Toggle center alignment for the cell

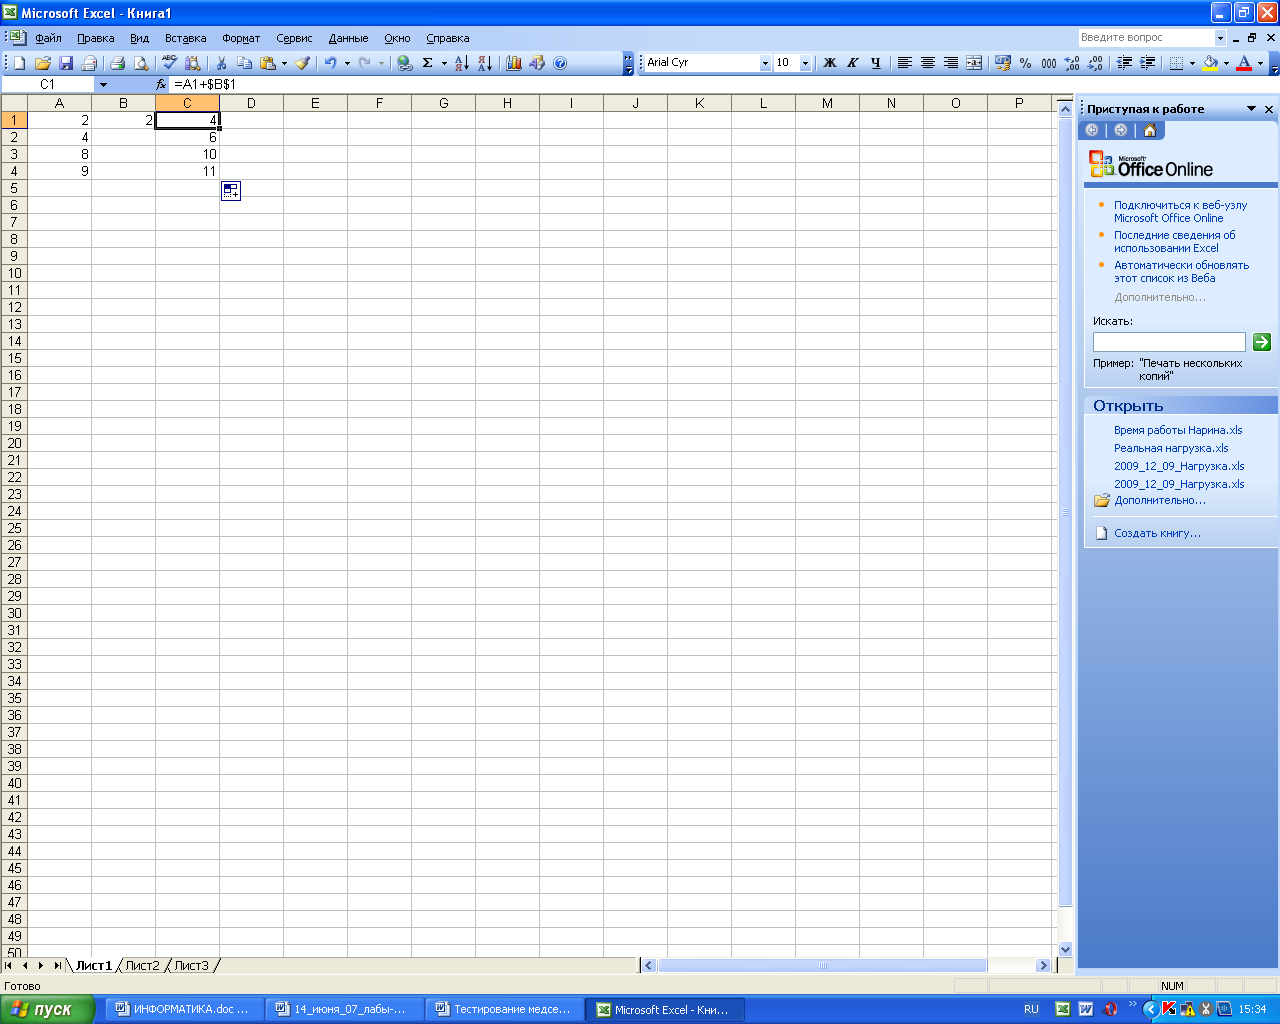click(x=928, y=63)
